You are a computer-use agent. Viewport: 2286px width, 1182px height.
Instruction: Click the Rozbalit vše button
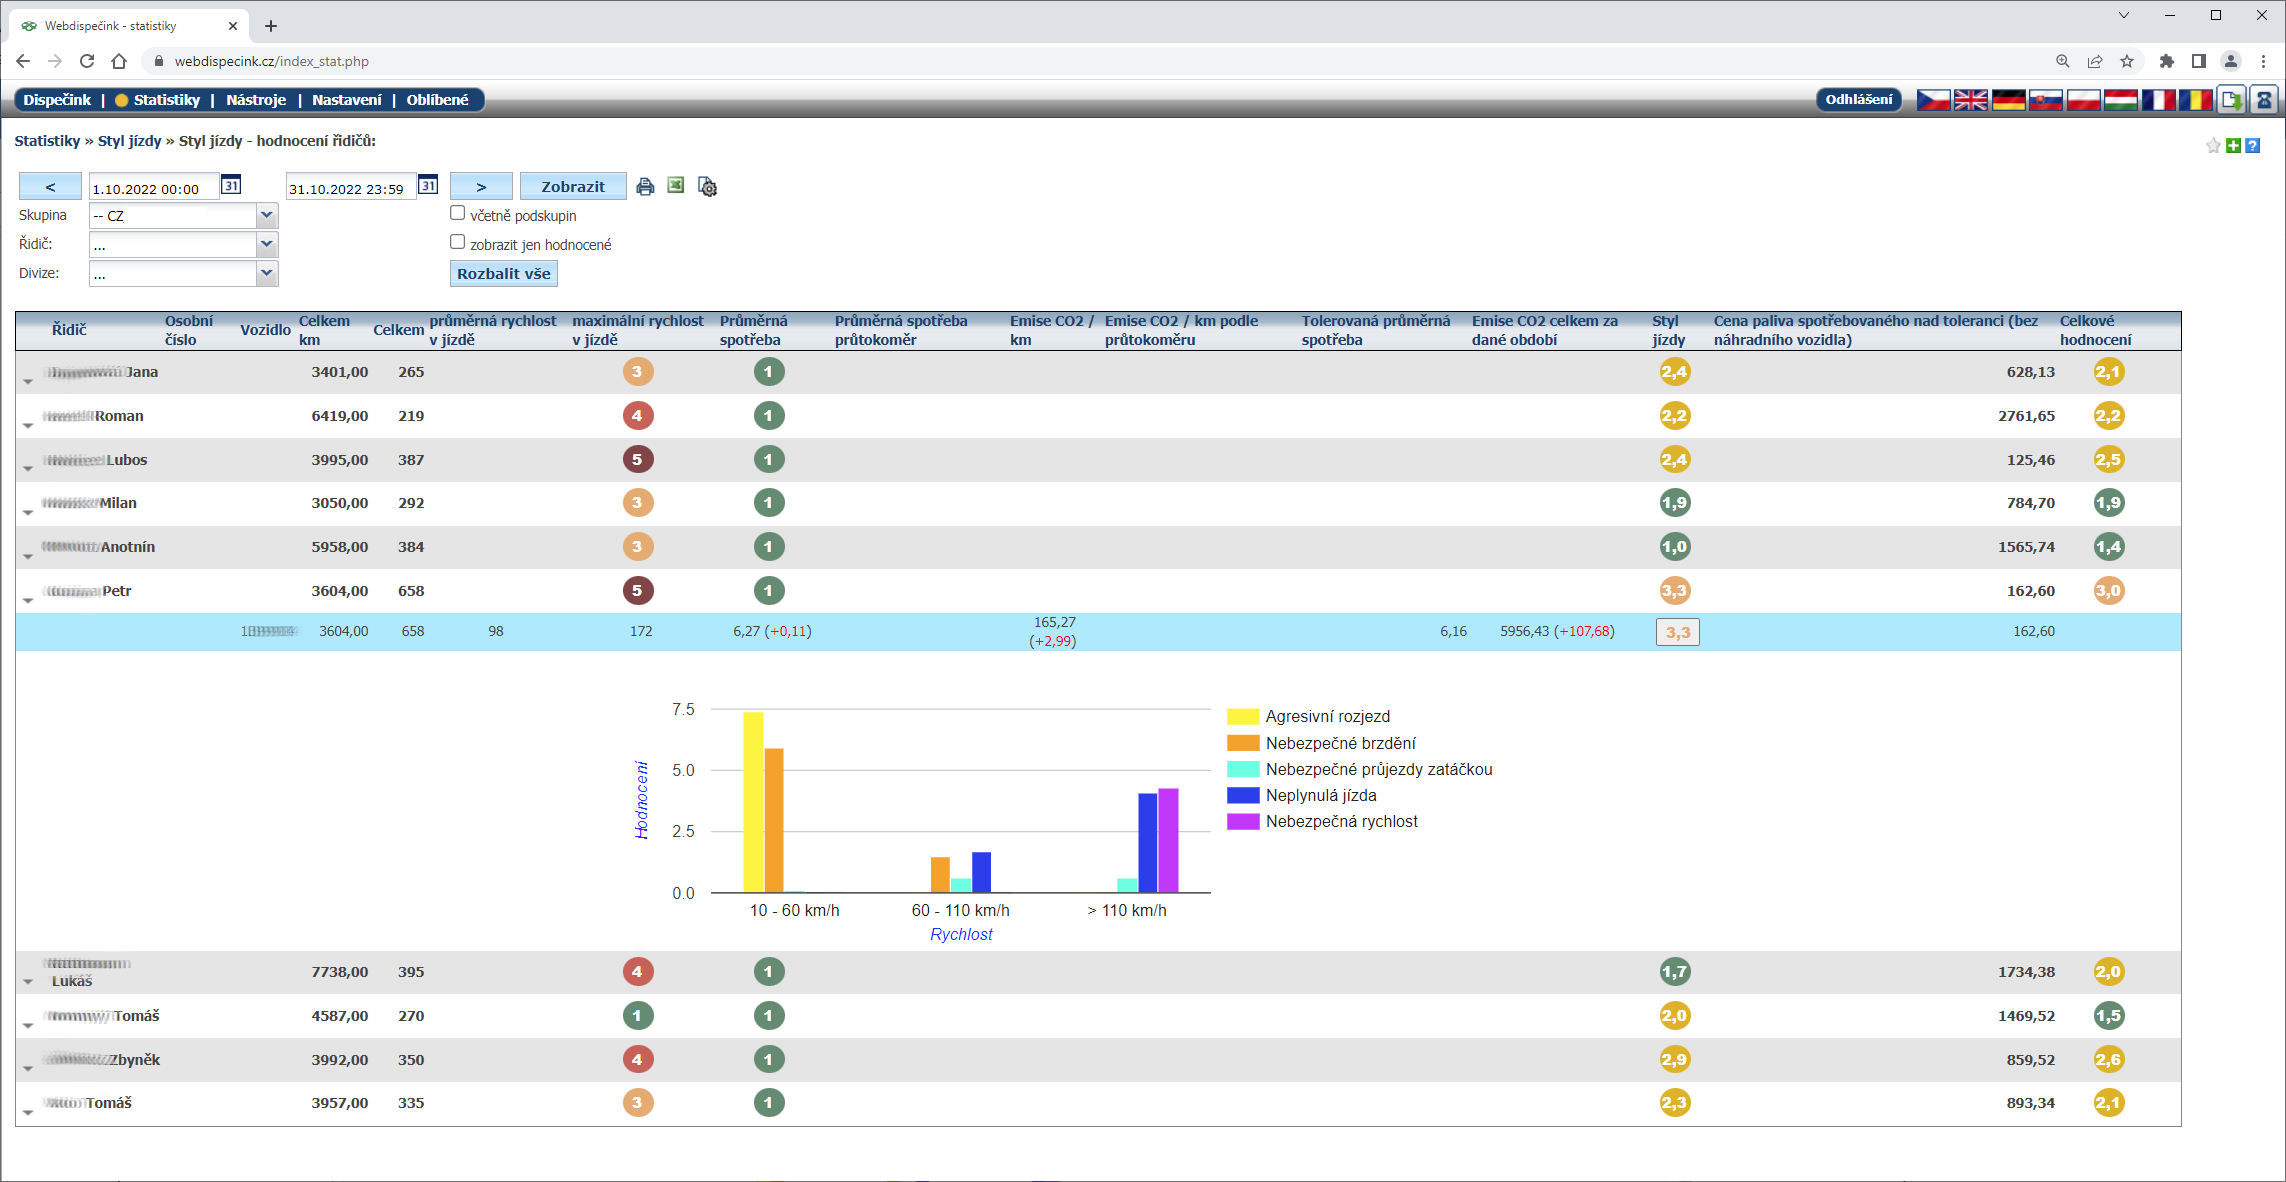coord(503,274)
